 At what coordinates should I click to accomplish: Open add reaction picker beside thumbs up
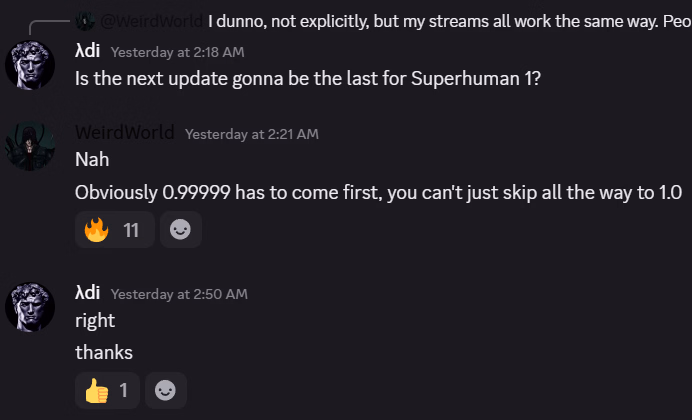[x=166, y=390]
